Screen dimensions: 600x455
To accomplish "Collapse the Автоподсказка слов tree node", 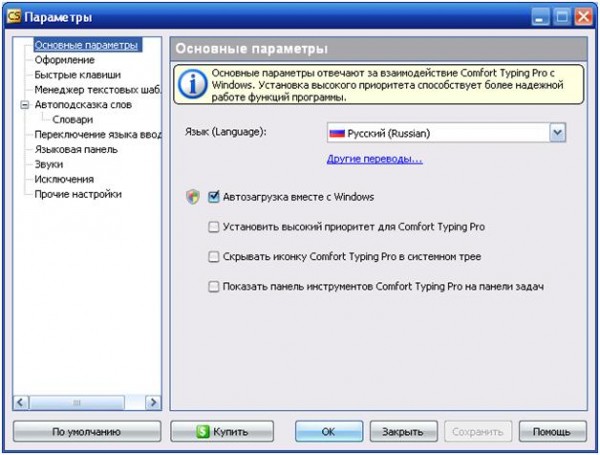I will 24,105.
